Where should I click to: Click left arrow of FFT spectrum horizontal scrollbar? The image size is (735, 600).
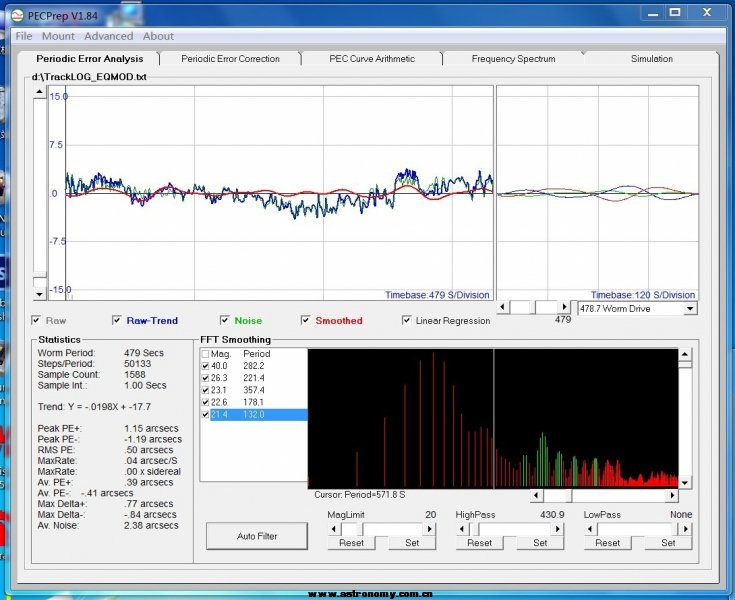pyautogui.click(x=536, y=495)
